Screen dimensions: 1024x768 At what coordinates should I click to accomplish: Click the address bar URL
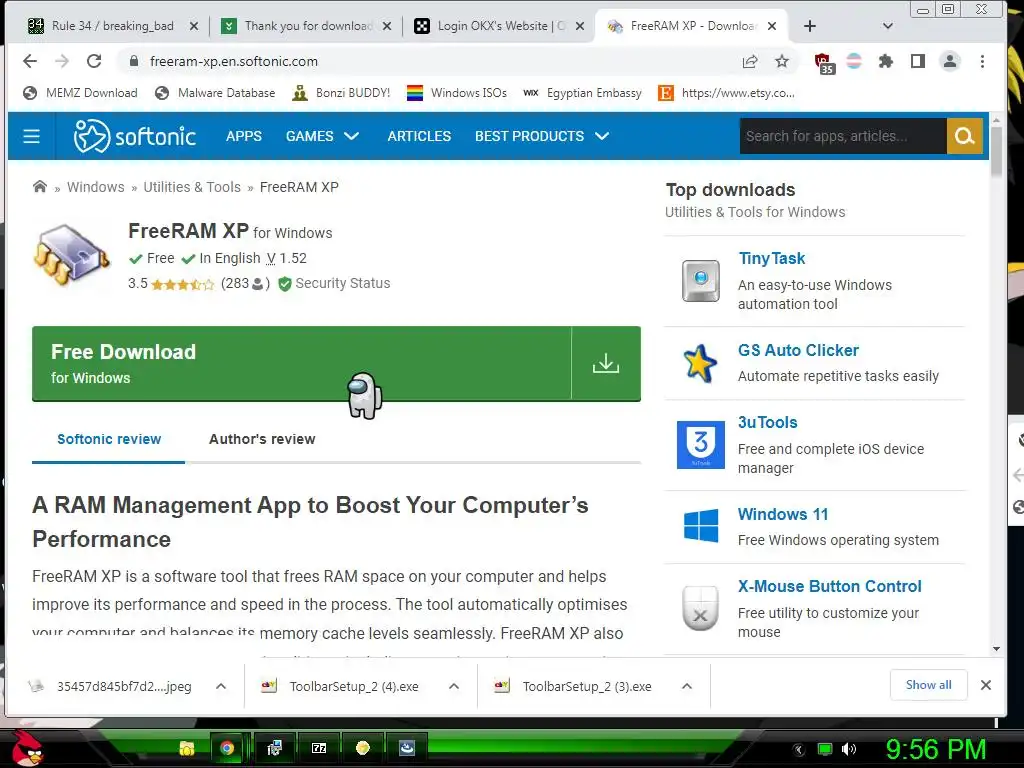234,61
